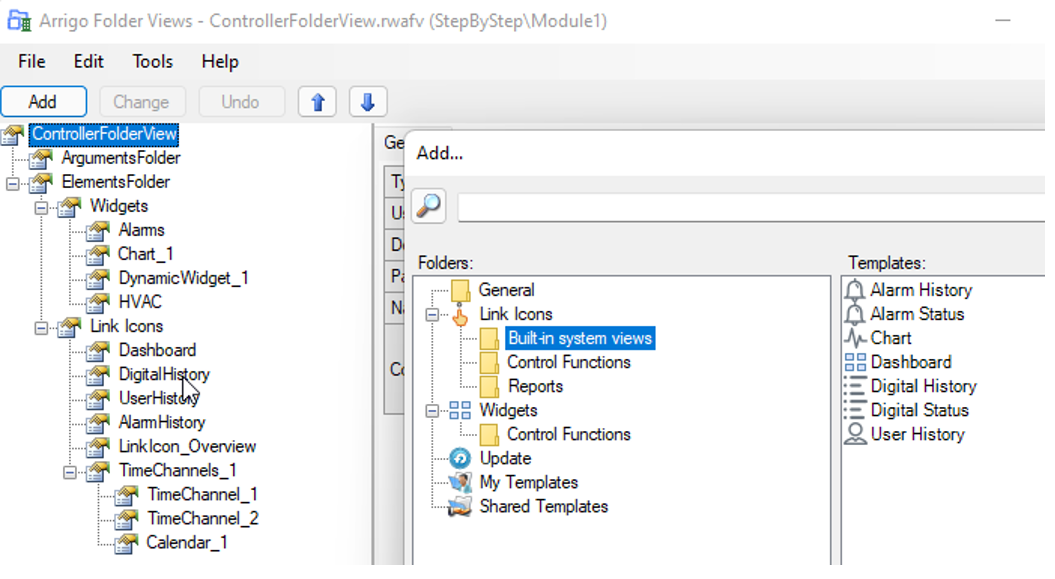This screenshot has width=1055, height=579.
Task: Click the Shared Templates label
Action: (x=544, y=507)
